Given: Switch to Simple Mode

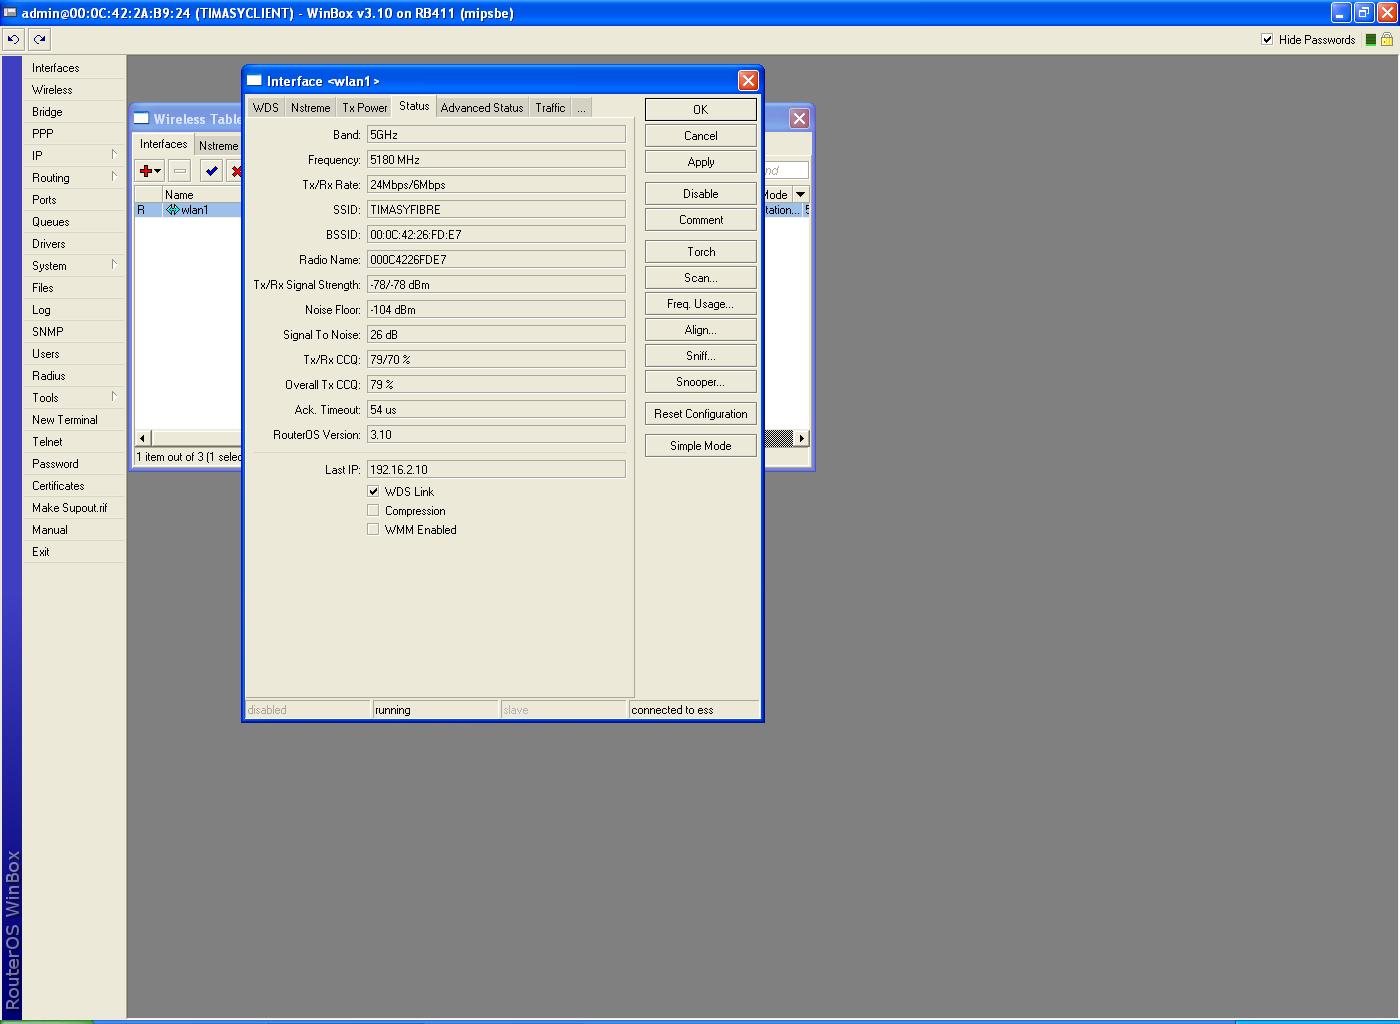Looking at the screenshot, I should [x=701, y=446].
